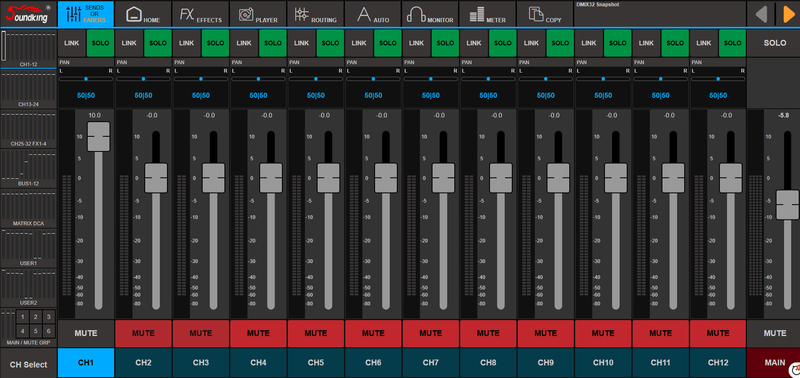Unmute channel CH11
This screenshot has height=378, width=800.
pyautogui.click(x=660, y=333)
